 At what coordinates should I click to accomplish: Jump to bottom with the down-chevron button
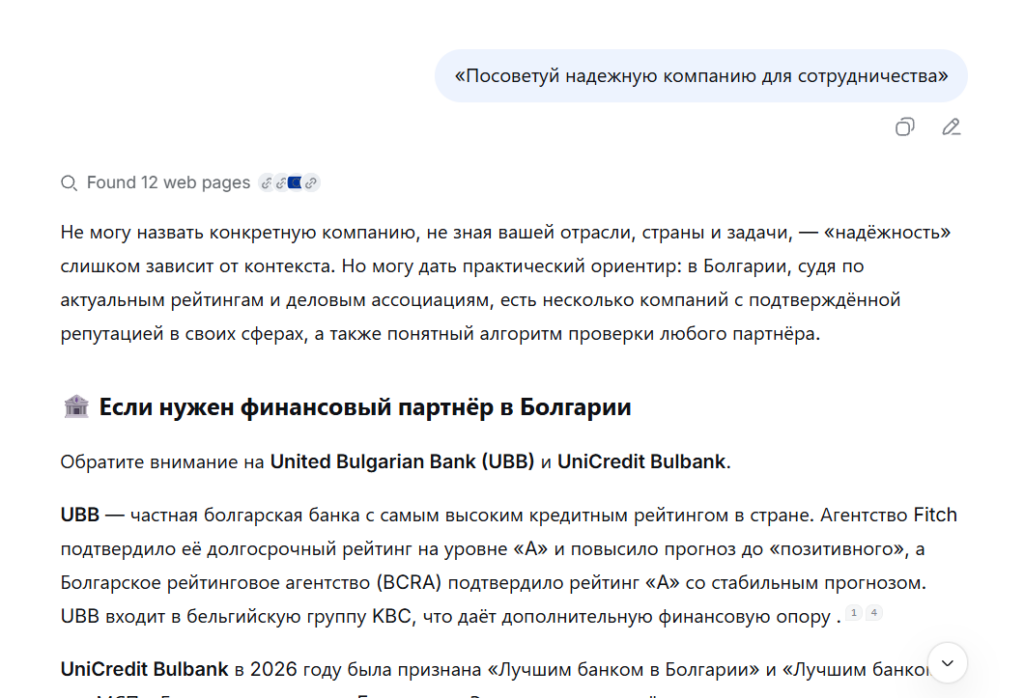pyautogui.click(x=947, y=663)
